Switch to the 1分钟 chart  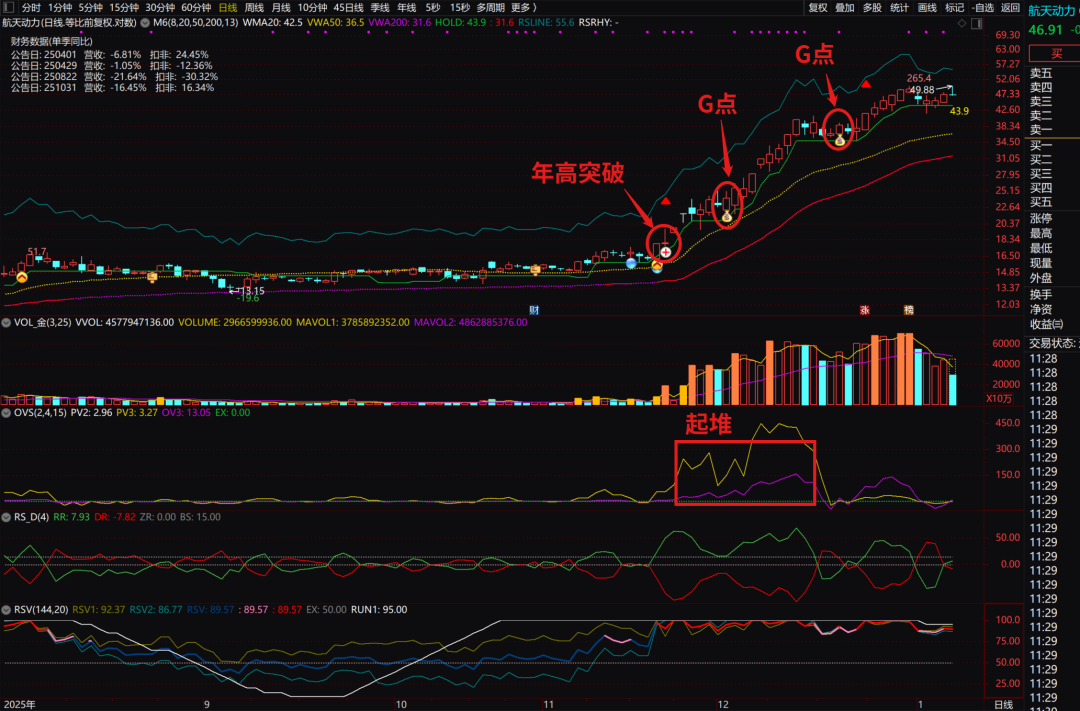[x=60, y=8]
